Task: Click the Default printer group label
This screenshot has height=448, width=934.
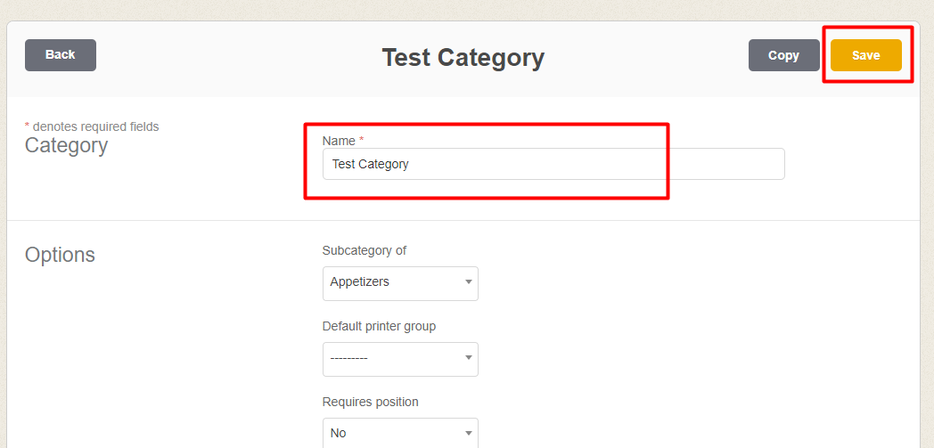Action: tap(379, 326)
